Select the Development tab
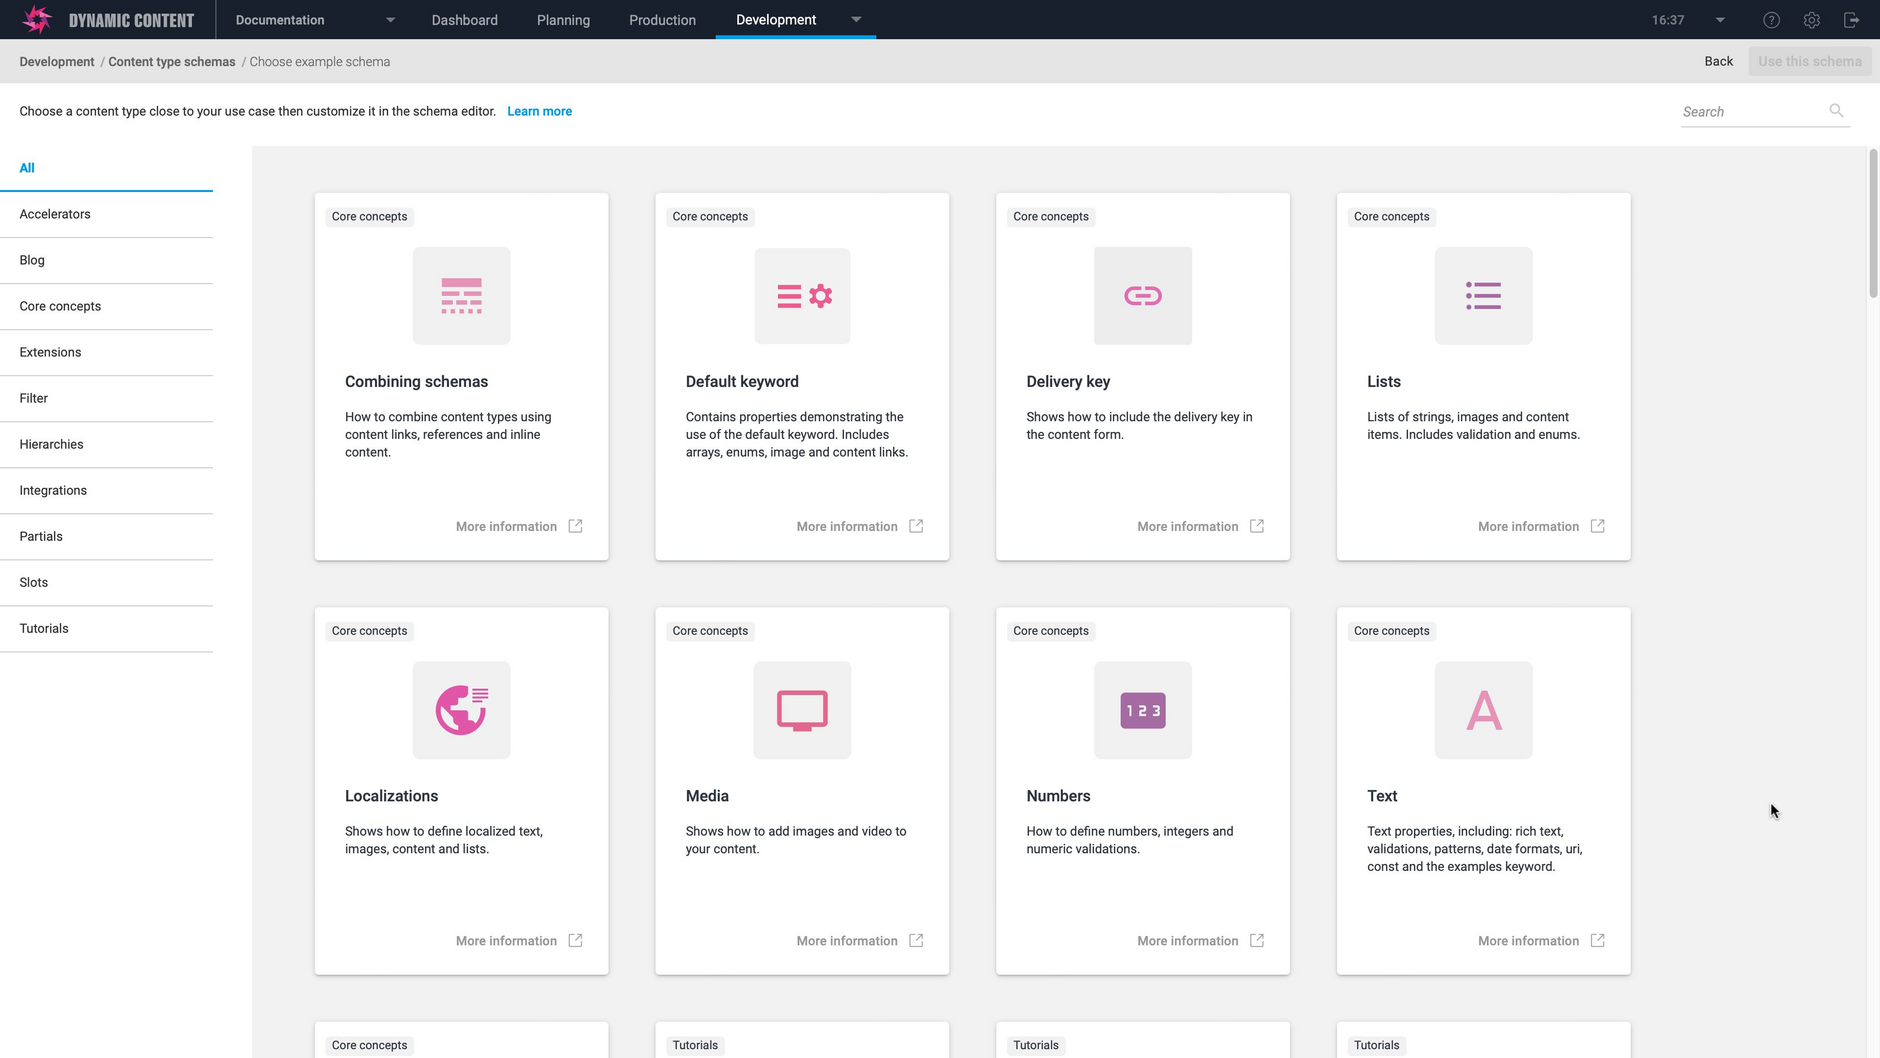 776,19
